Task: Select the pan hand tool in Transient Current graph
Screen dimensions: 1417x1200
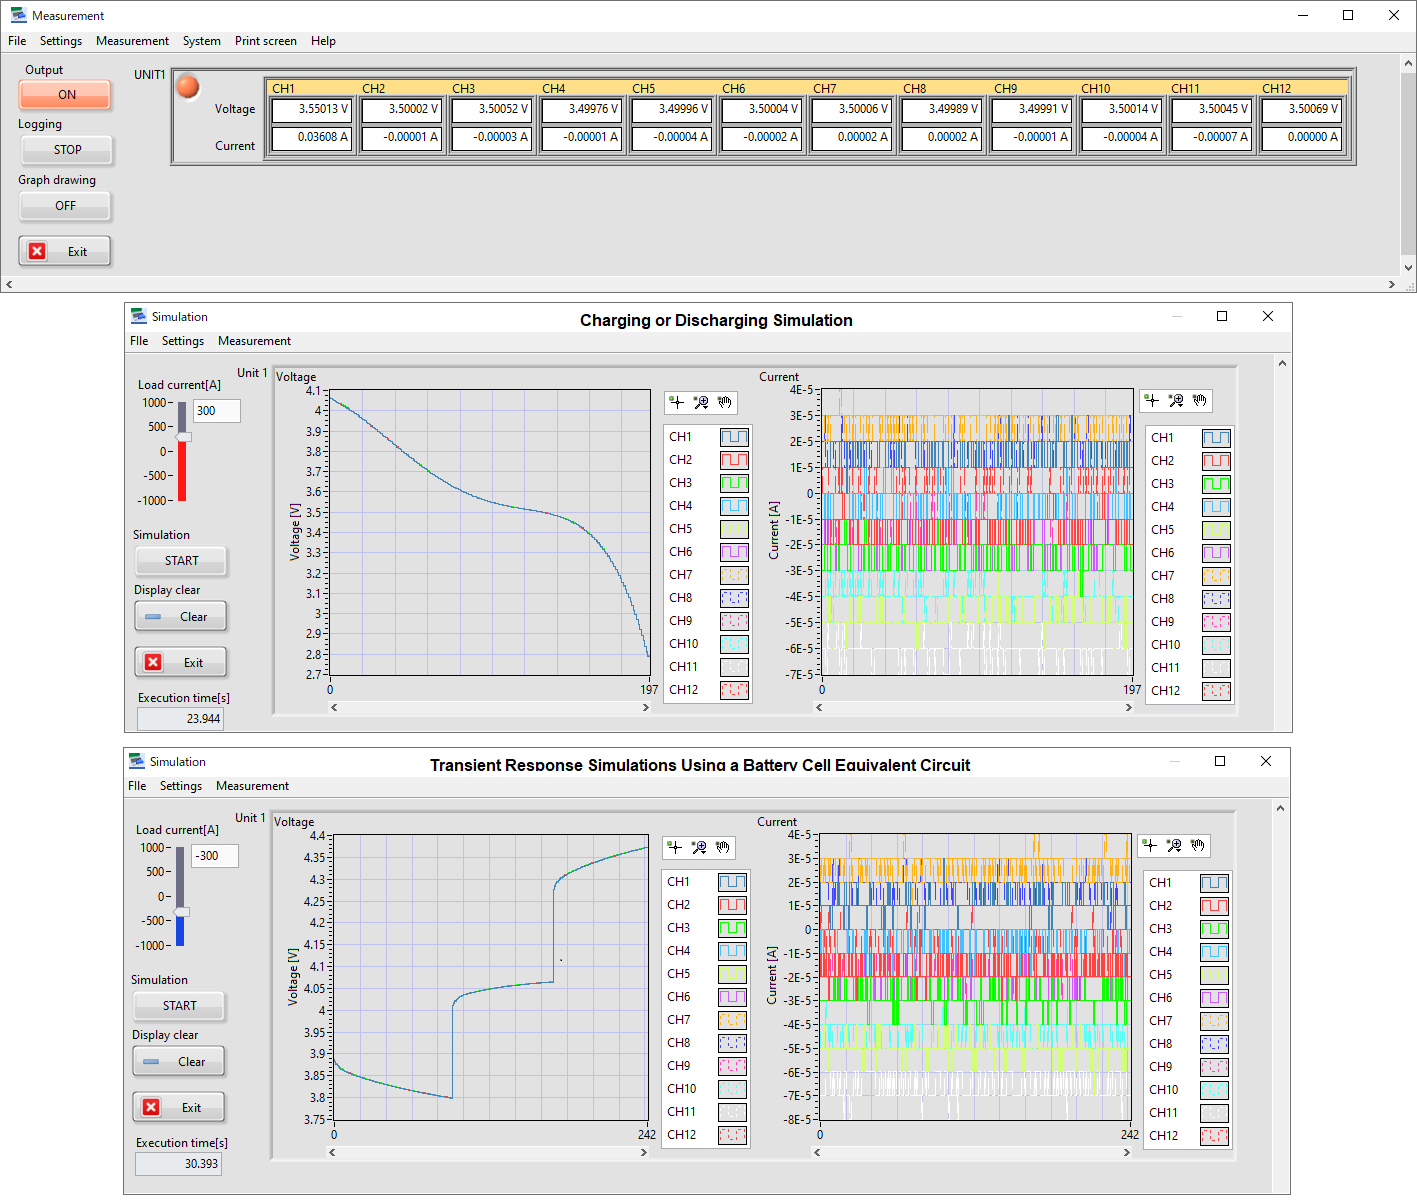Action: click(1198, 845)
